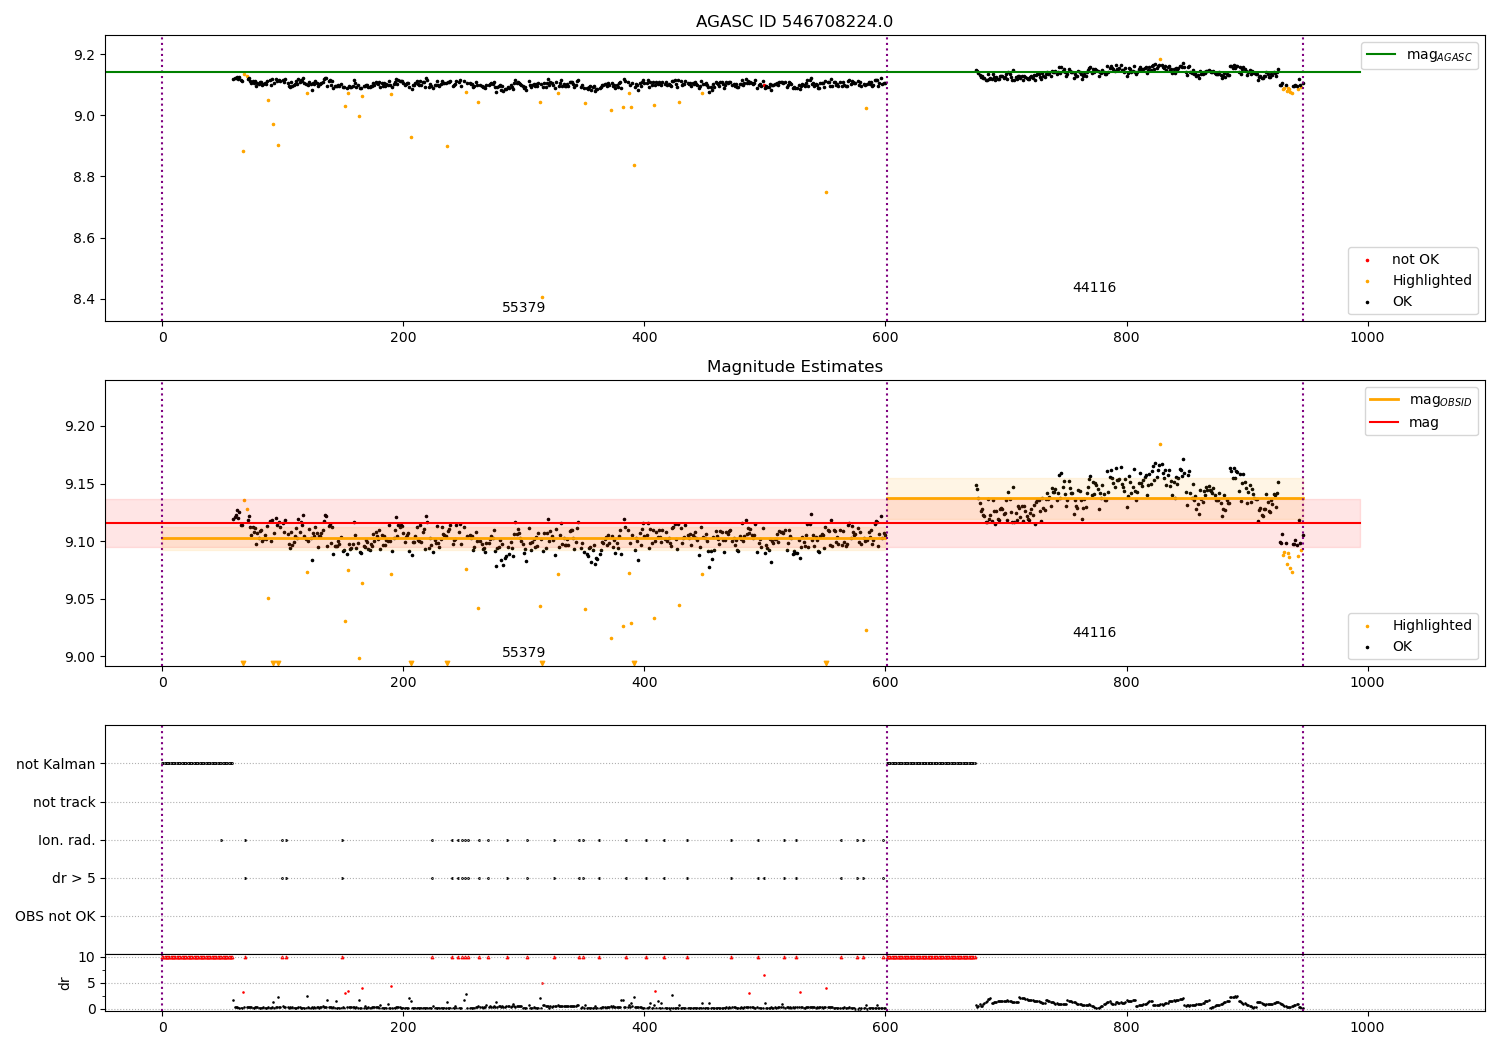The image size is (1500, 1050).
Task: Click the '1000' x-tick under the top plot
Action: [1367, 338]
